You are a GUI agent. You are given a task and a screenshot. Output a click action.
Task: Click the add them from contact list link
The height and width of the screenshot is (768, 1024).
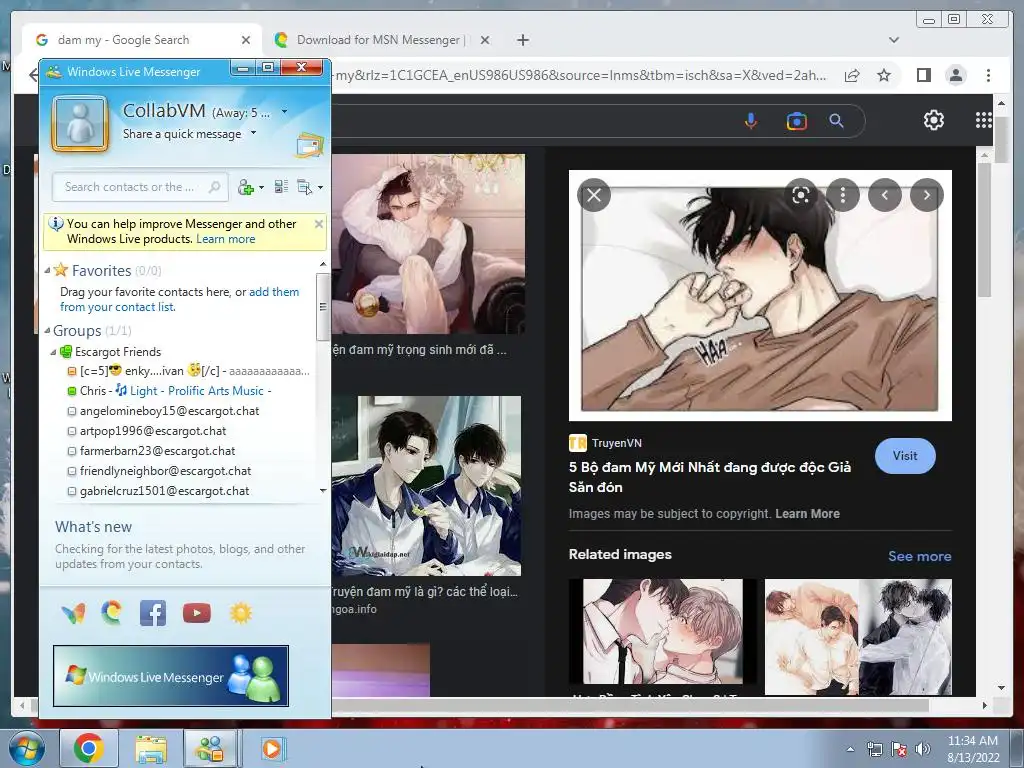pyautogui.click(x=180, y=299)
